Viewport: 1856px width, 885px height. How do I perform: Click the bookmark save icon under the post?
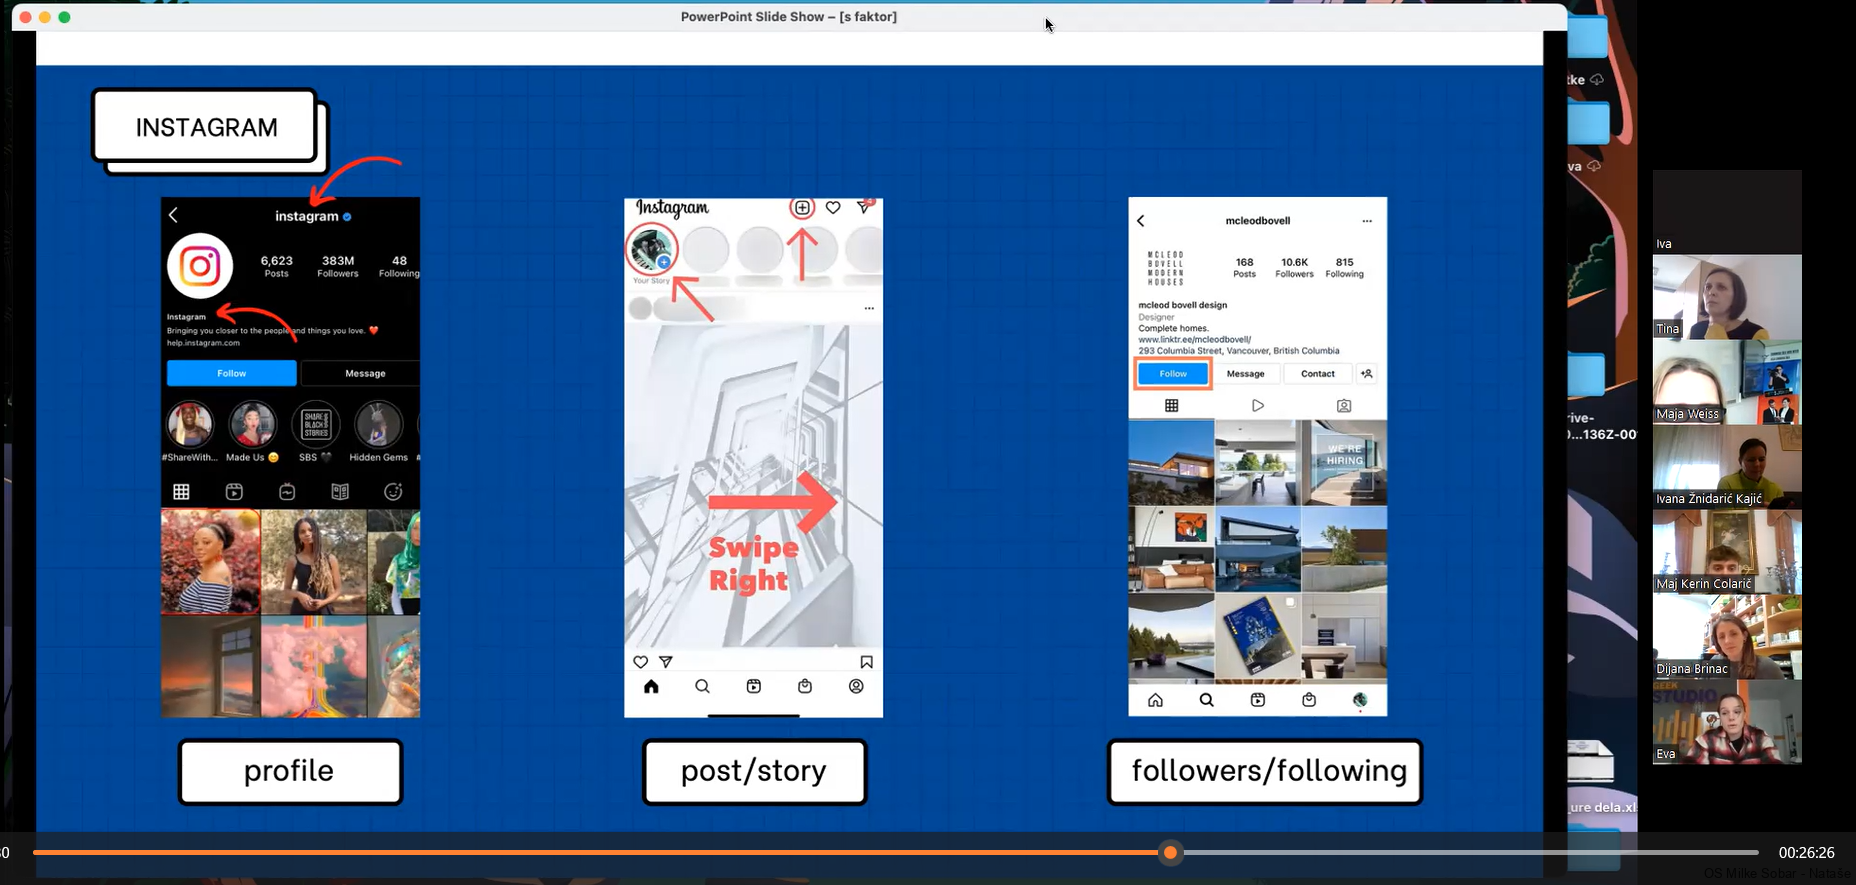(x=867, y=662)
